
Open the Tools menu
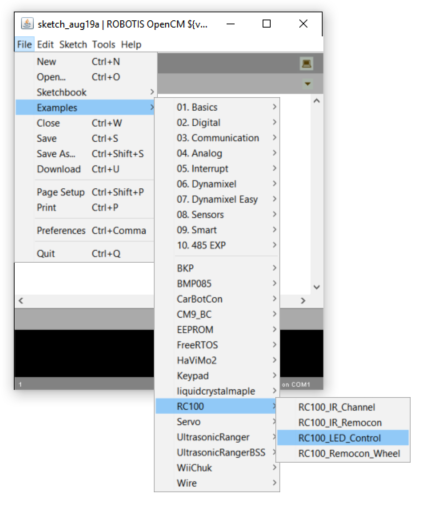click(x=104, y=44)
